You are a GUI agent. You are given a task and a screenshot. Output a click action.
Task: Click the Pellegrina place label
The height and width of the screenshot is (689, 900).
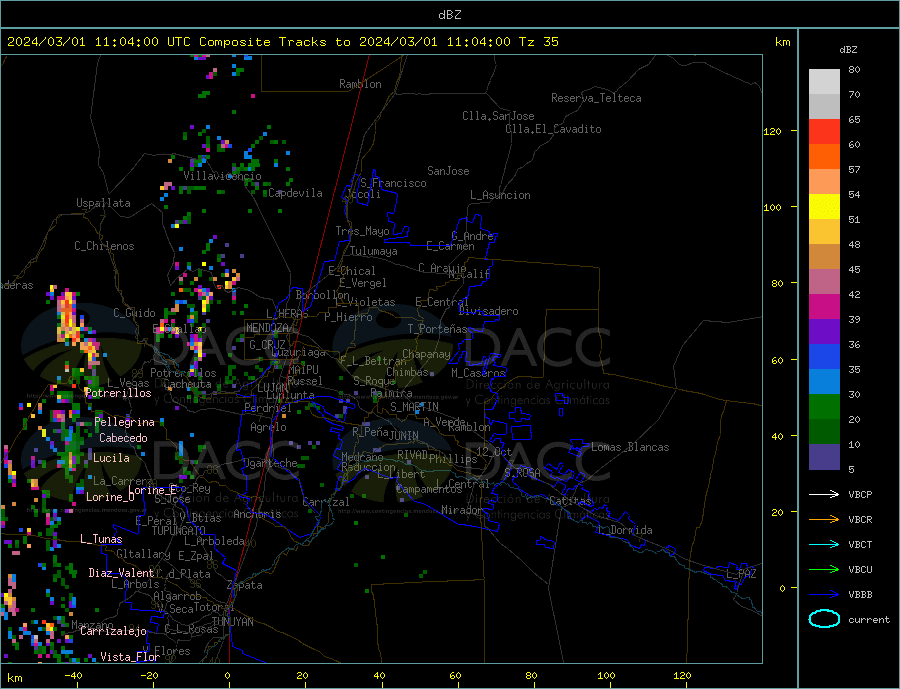coord(125,422)
